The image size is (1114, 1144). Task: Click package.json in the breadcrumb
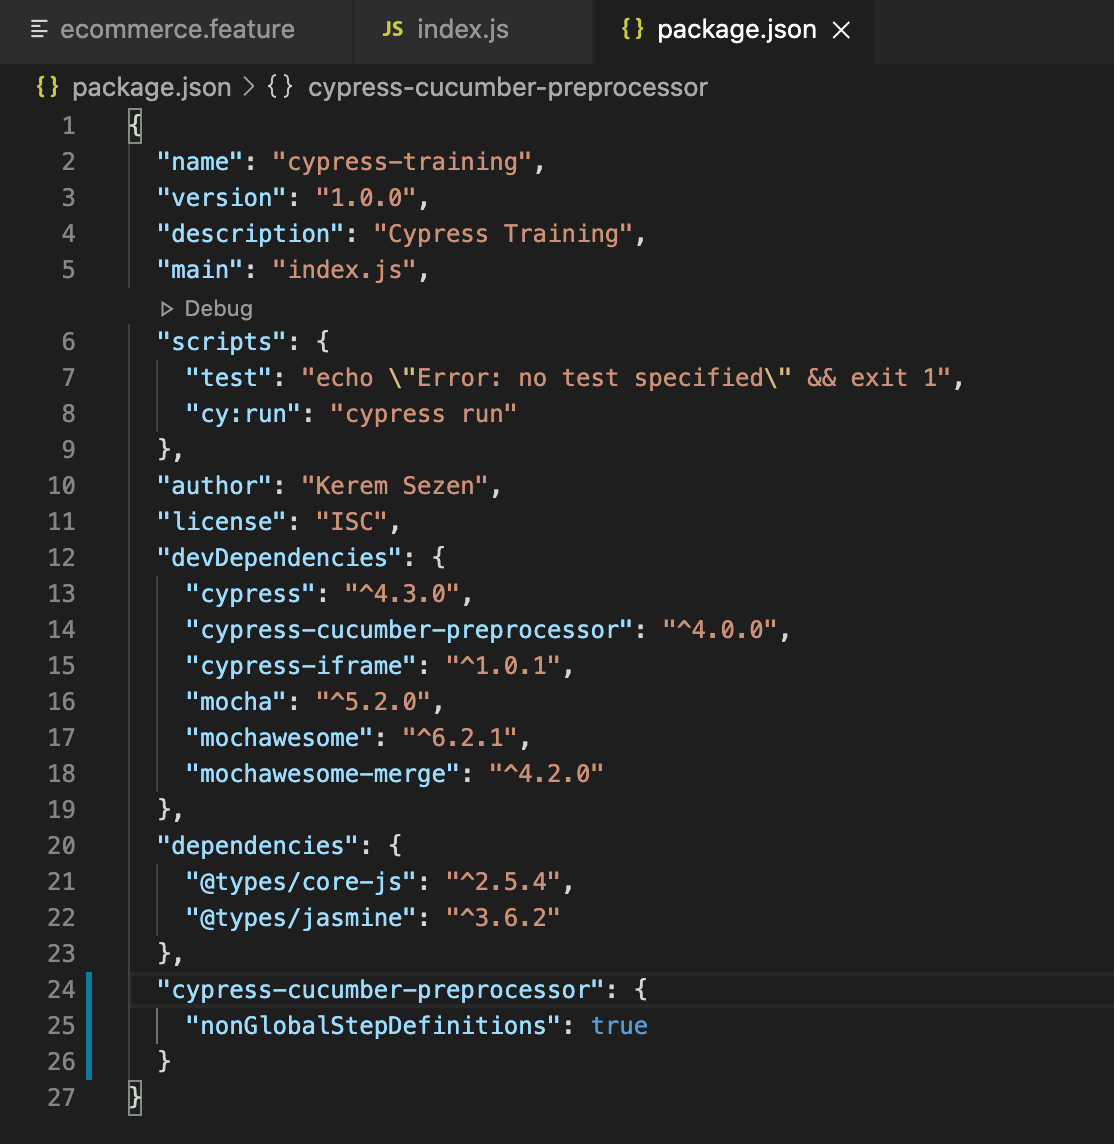(152, 88)
